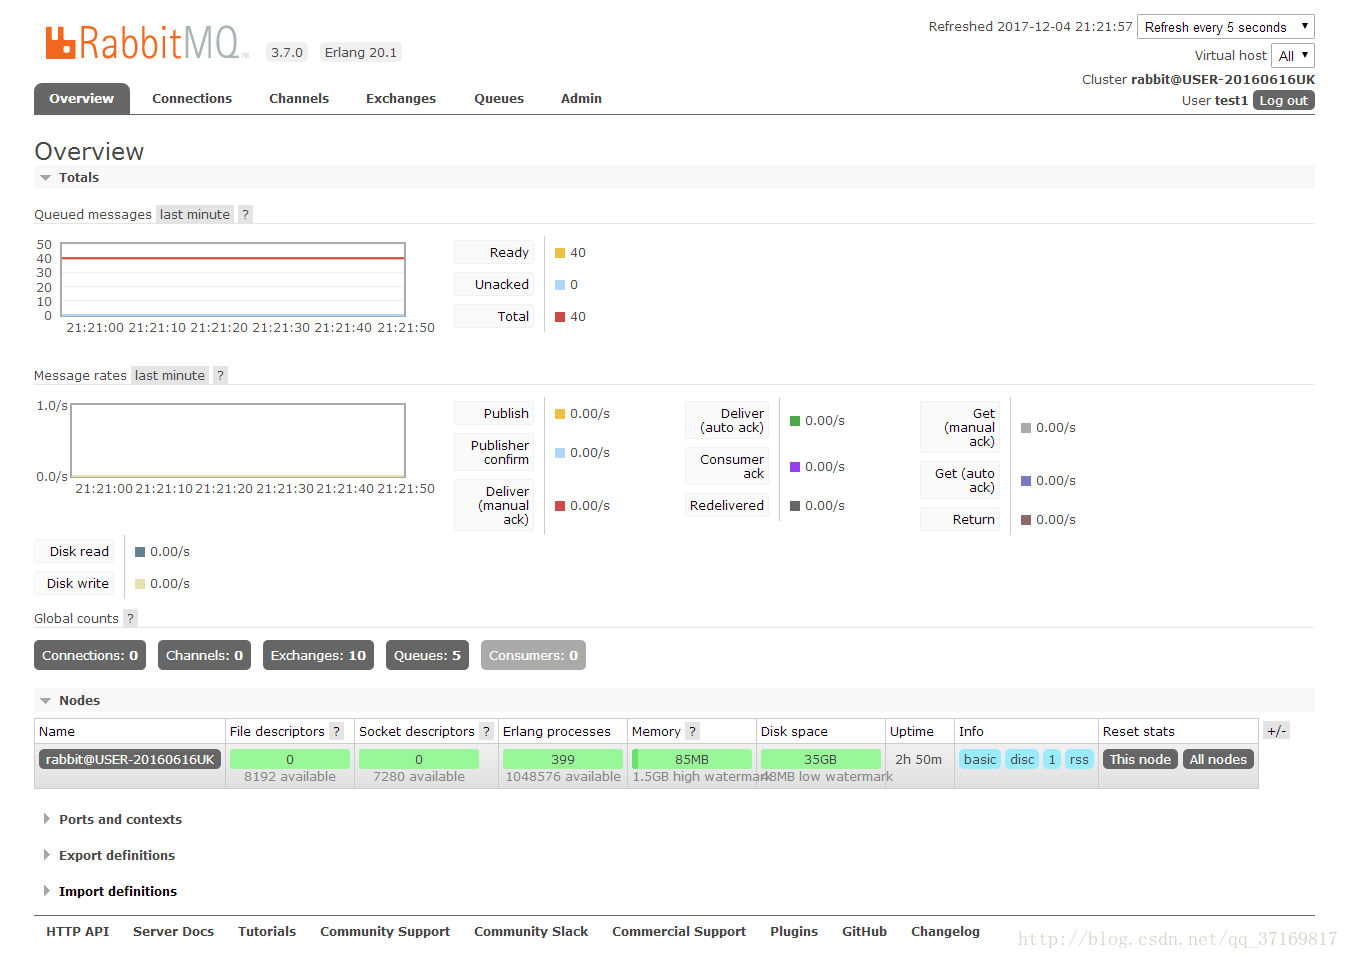Click the 1 info tag
The image size is (1349, 959).
coord(1052,759)
